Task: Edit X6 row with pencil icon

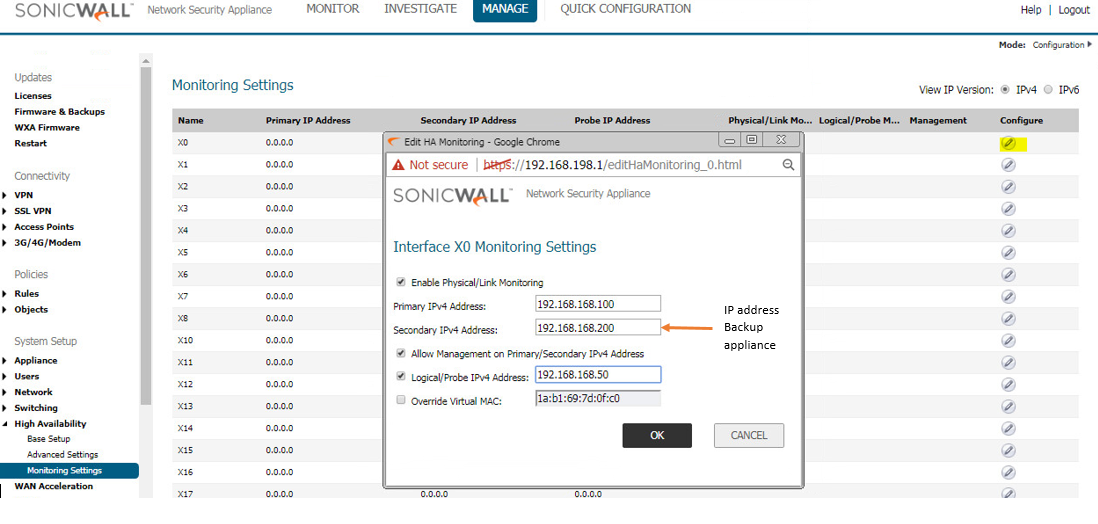Action: click(x=1008, y=275)
